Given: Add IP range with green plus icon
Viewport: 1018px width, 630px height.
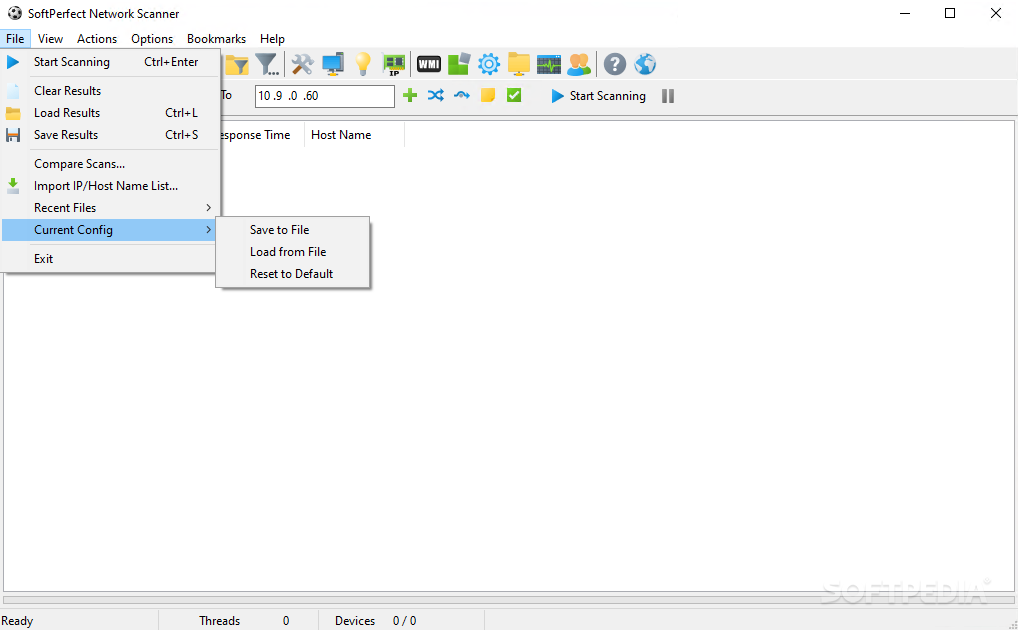Looking at the screenshot, I should (x=410, y=95).
